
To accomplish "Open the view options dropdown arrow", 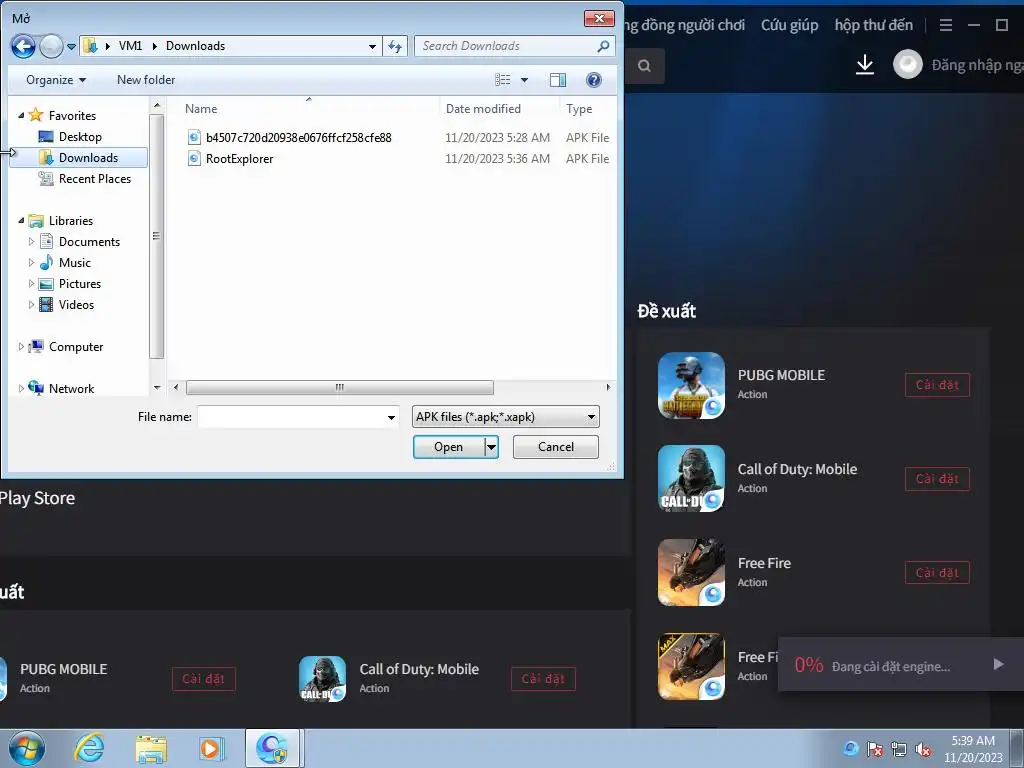I will 524,80.
